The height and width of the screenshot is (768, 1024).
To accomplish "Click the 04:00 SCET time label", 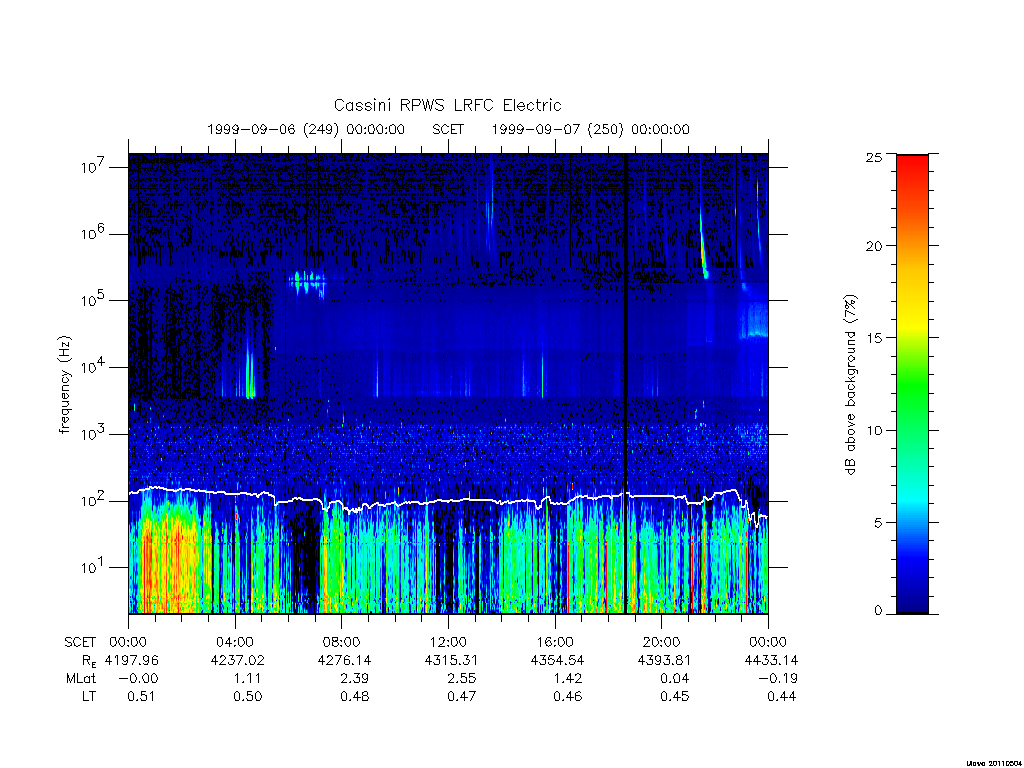I will coord(235,642).
